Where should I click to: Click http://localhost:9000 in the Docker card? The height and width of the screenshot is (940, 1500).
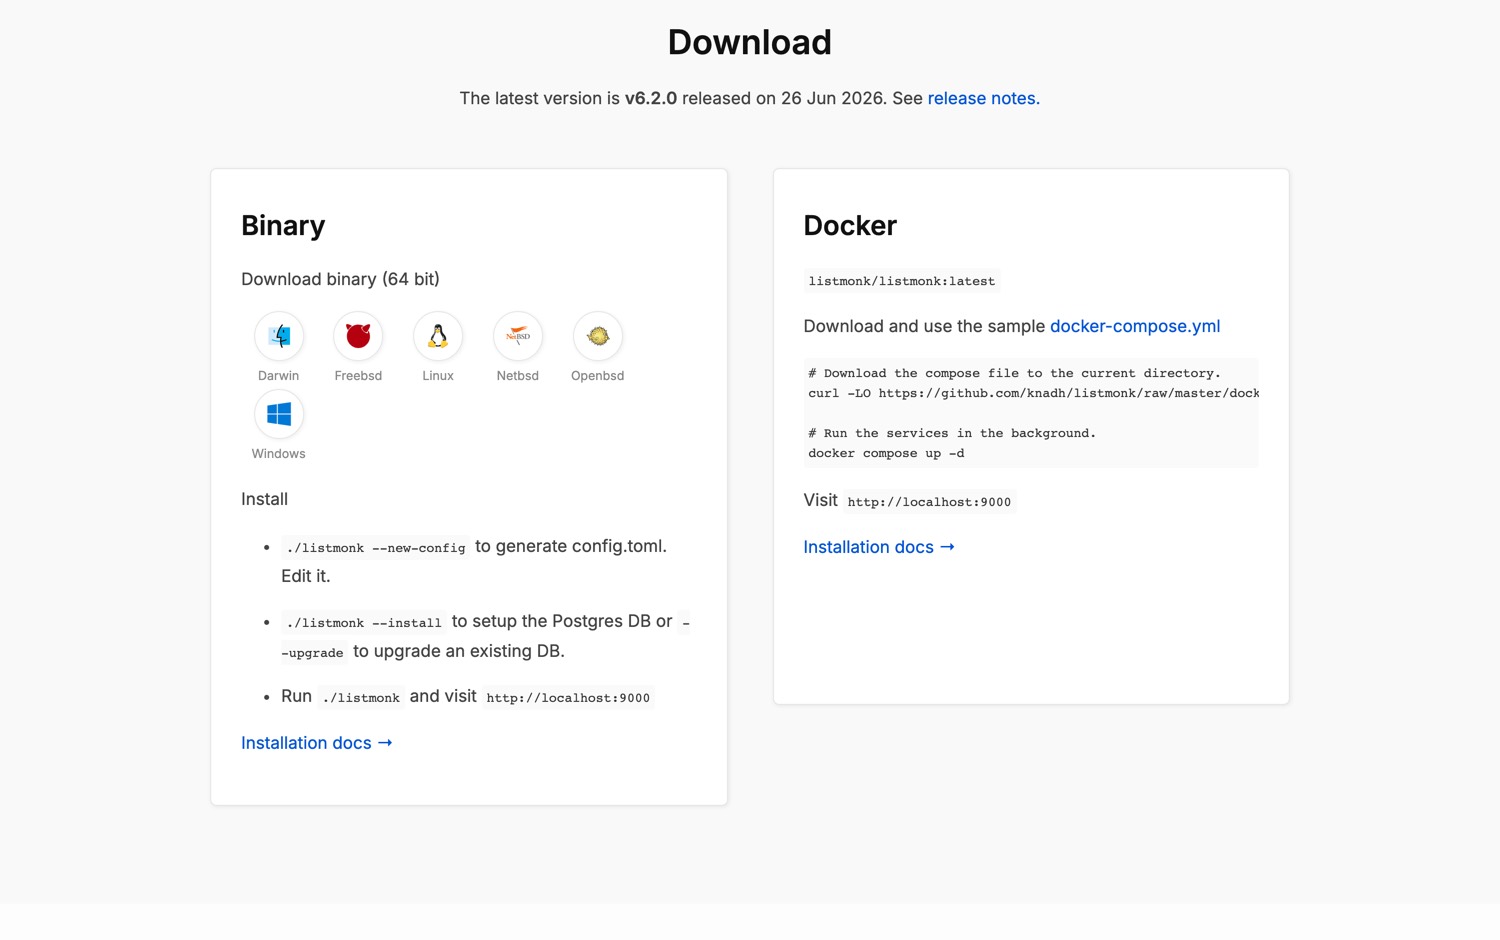[929, 502]
